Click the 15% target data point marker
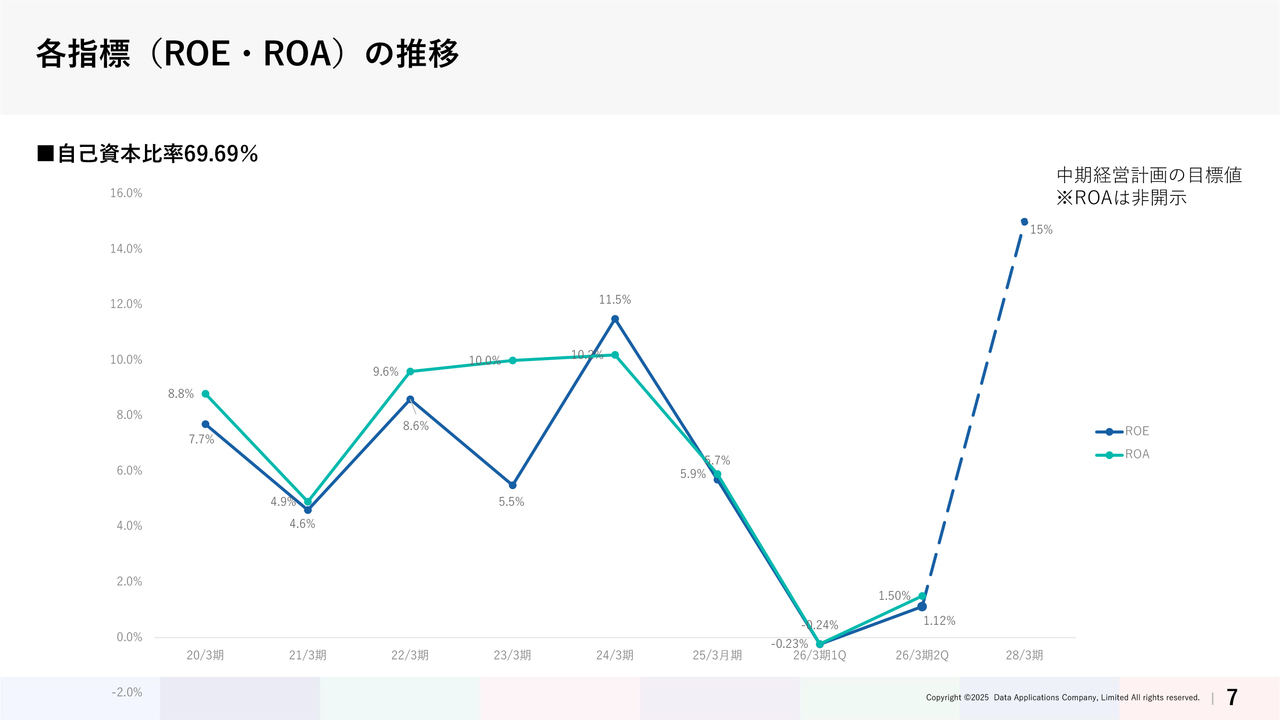Screen dimensions: 1280x720 click(x=1024, y=222)
